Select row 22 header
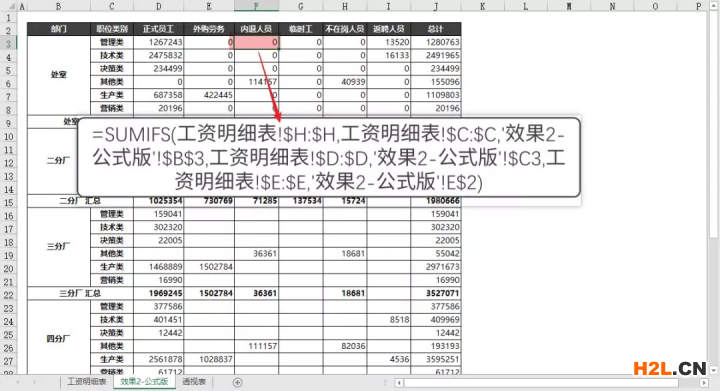The image size is (720, 391). point(9,294)
